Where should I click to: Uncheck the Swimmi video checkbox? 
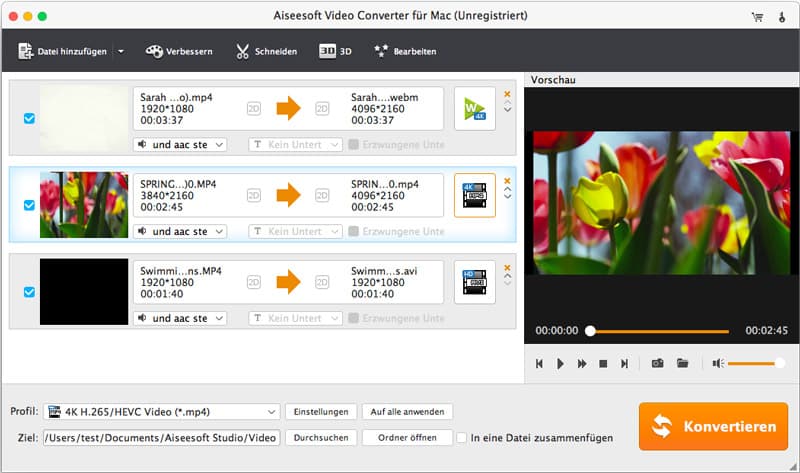coord(29,292)
